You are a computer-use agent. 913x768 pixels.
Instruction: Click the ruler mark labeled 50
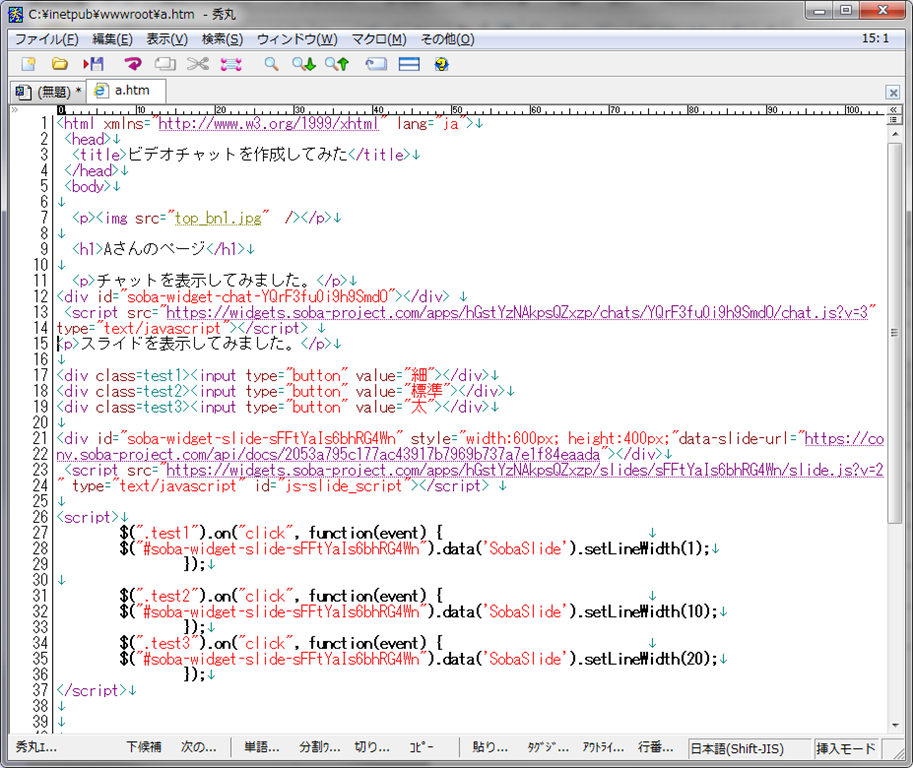[x=456, y=109]
